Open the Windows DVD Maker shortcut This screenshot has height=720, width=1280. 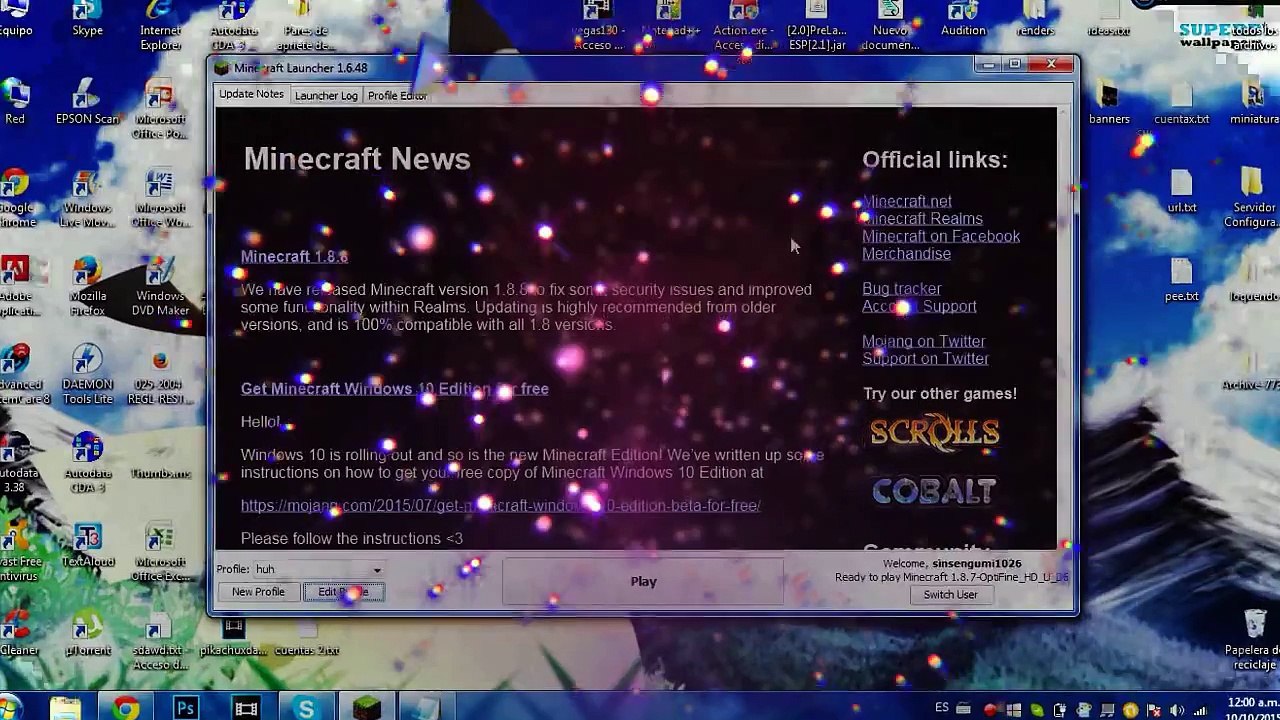tap(160, 287)
